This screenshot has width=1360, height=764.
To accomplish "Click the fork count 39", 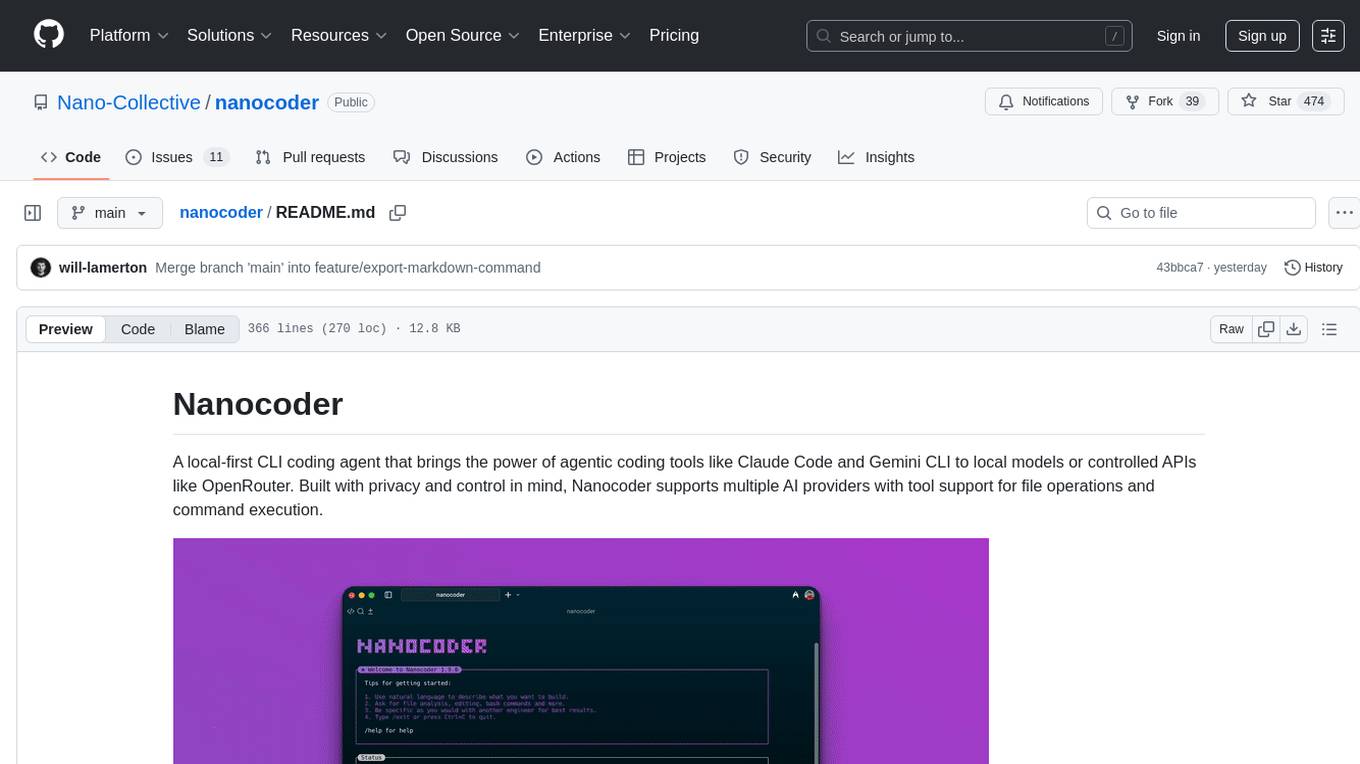I will [1191, 102].
